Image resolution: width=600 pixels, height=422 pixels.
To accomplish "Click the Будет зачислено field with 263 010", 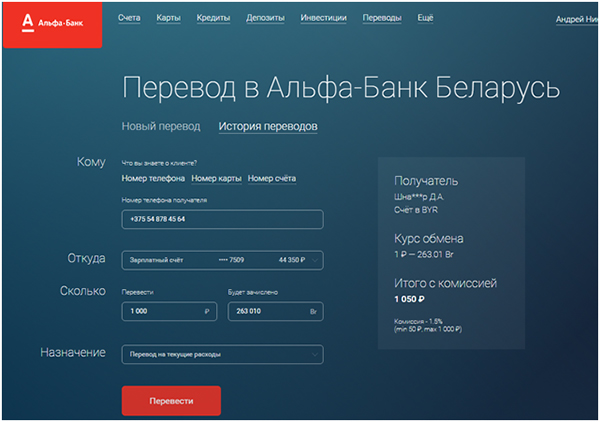I will [276, 311].
